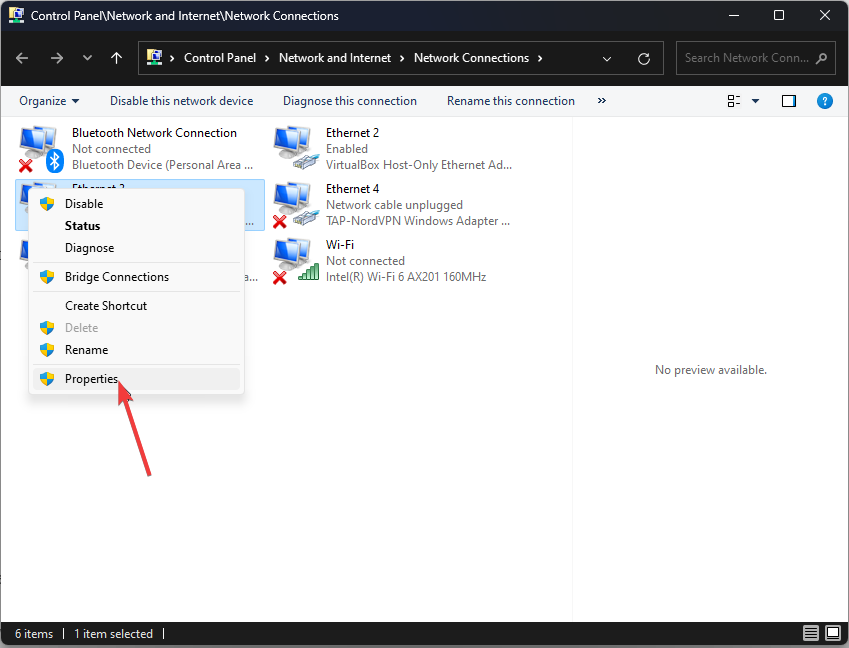Select the Bluetooth Network Connection adapter icon
849x648 pixels.
41,149
